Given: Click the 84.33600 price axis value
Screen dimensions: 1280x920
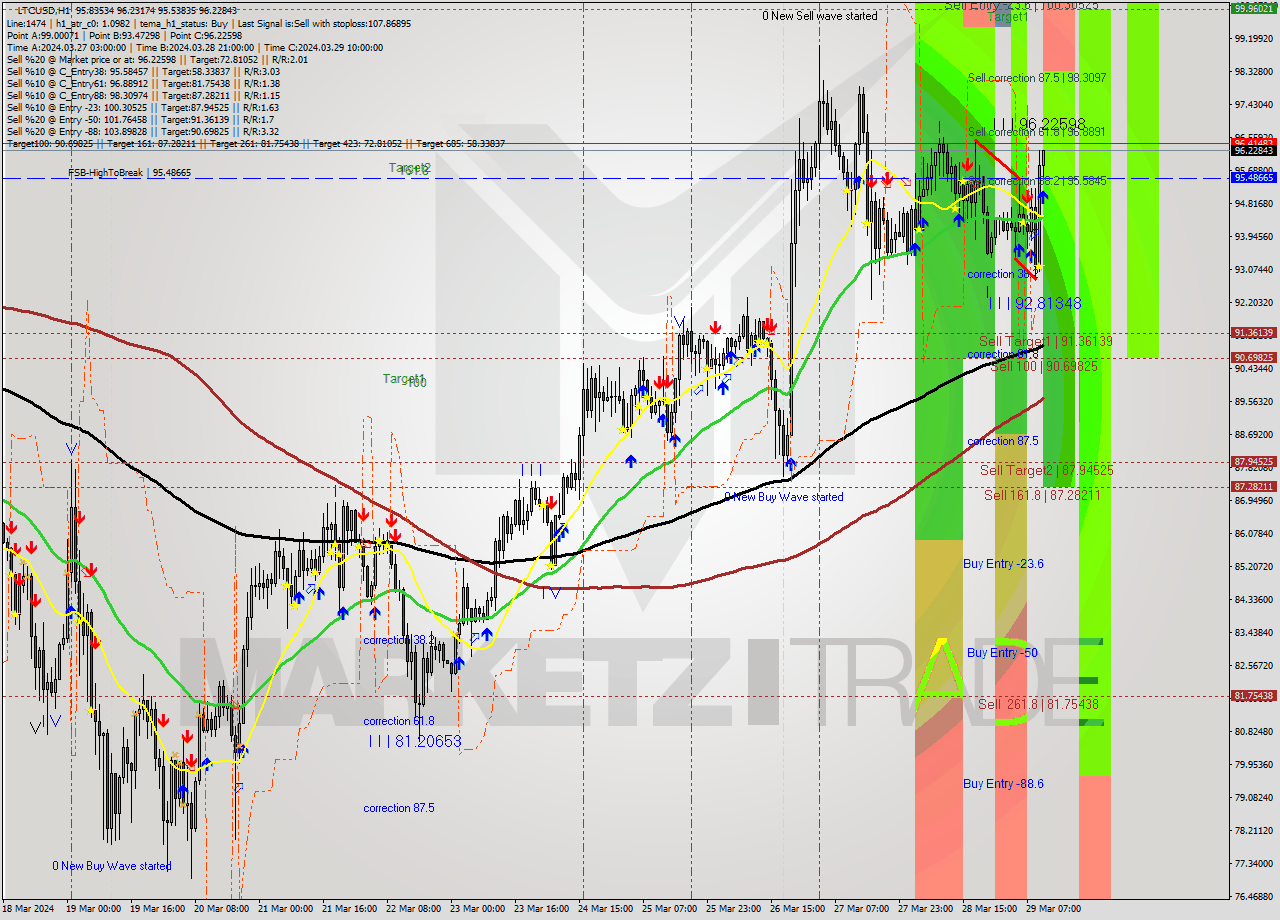Looking at the screenshot, I should pos(1253,599).
